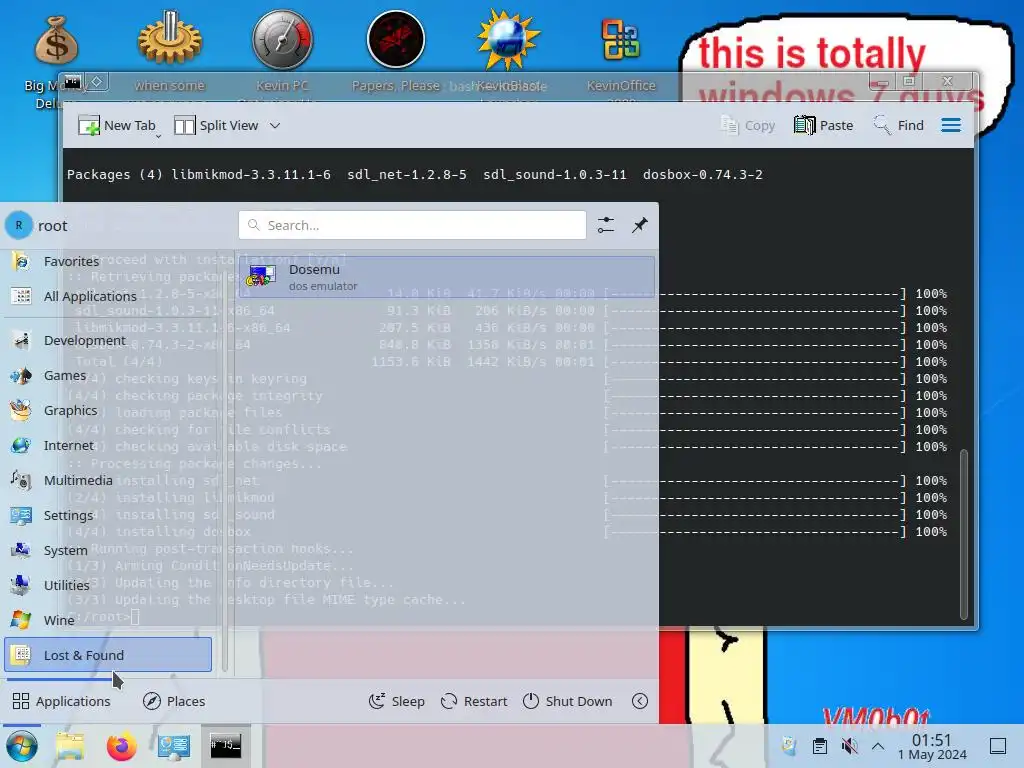
Task: Open the Graphics category
Action: [108, 410]
